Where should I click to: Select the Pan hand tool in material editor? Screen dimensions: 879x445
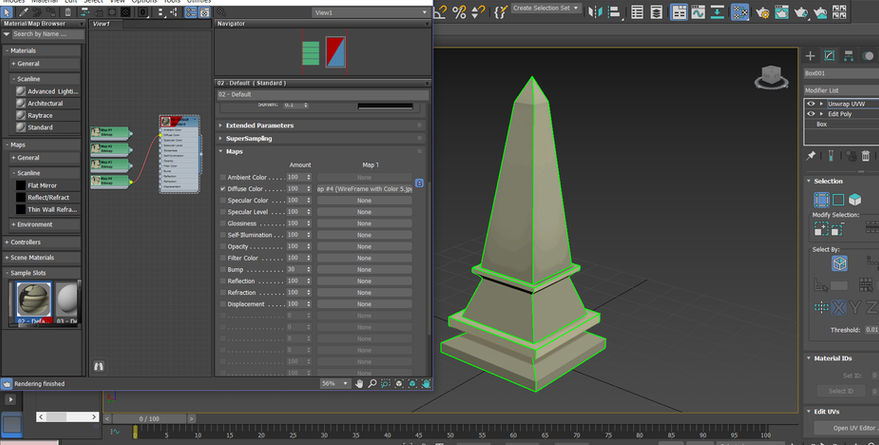[360, 383]
